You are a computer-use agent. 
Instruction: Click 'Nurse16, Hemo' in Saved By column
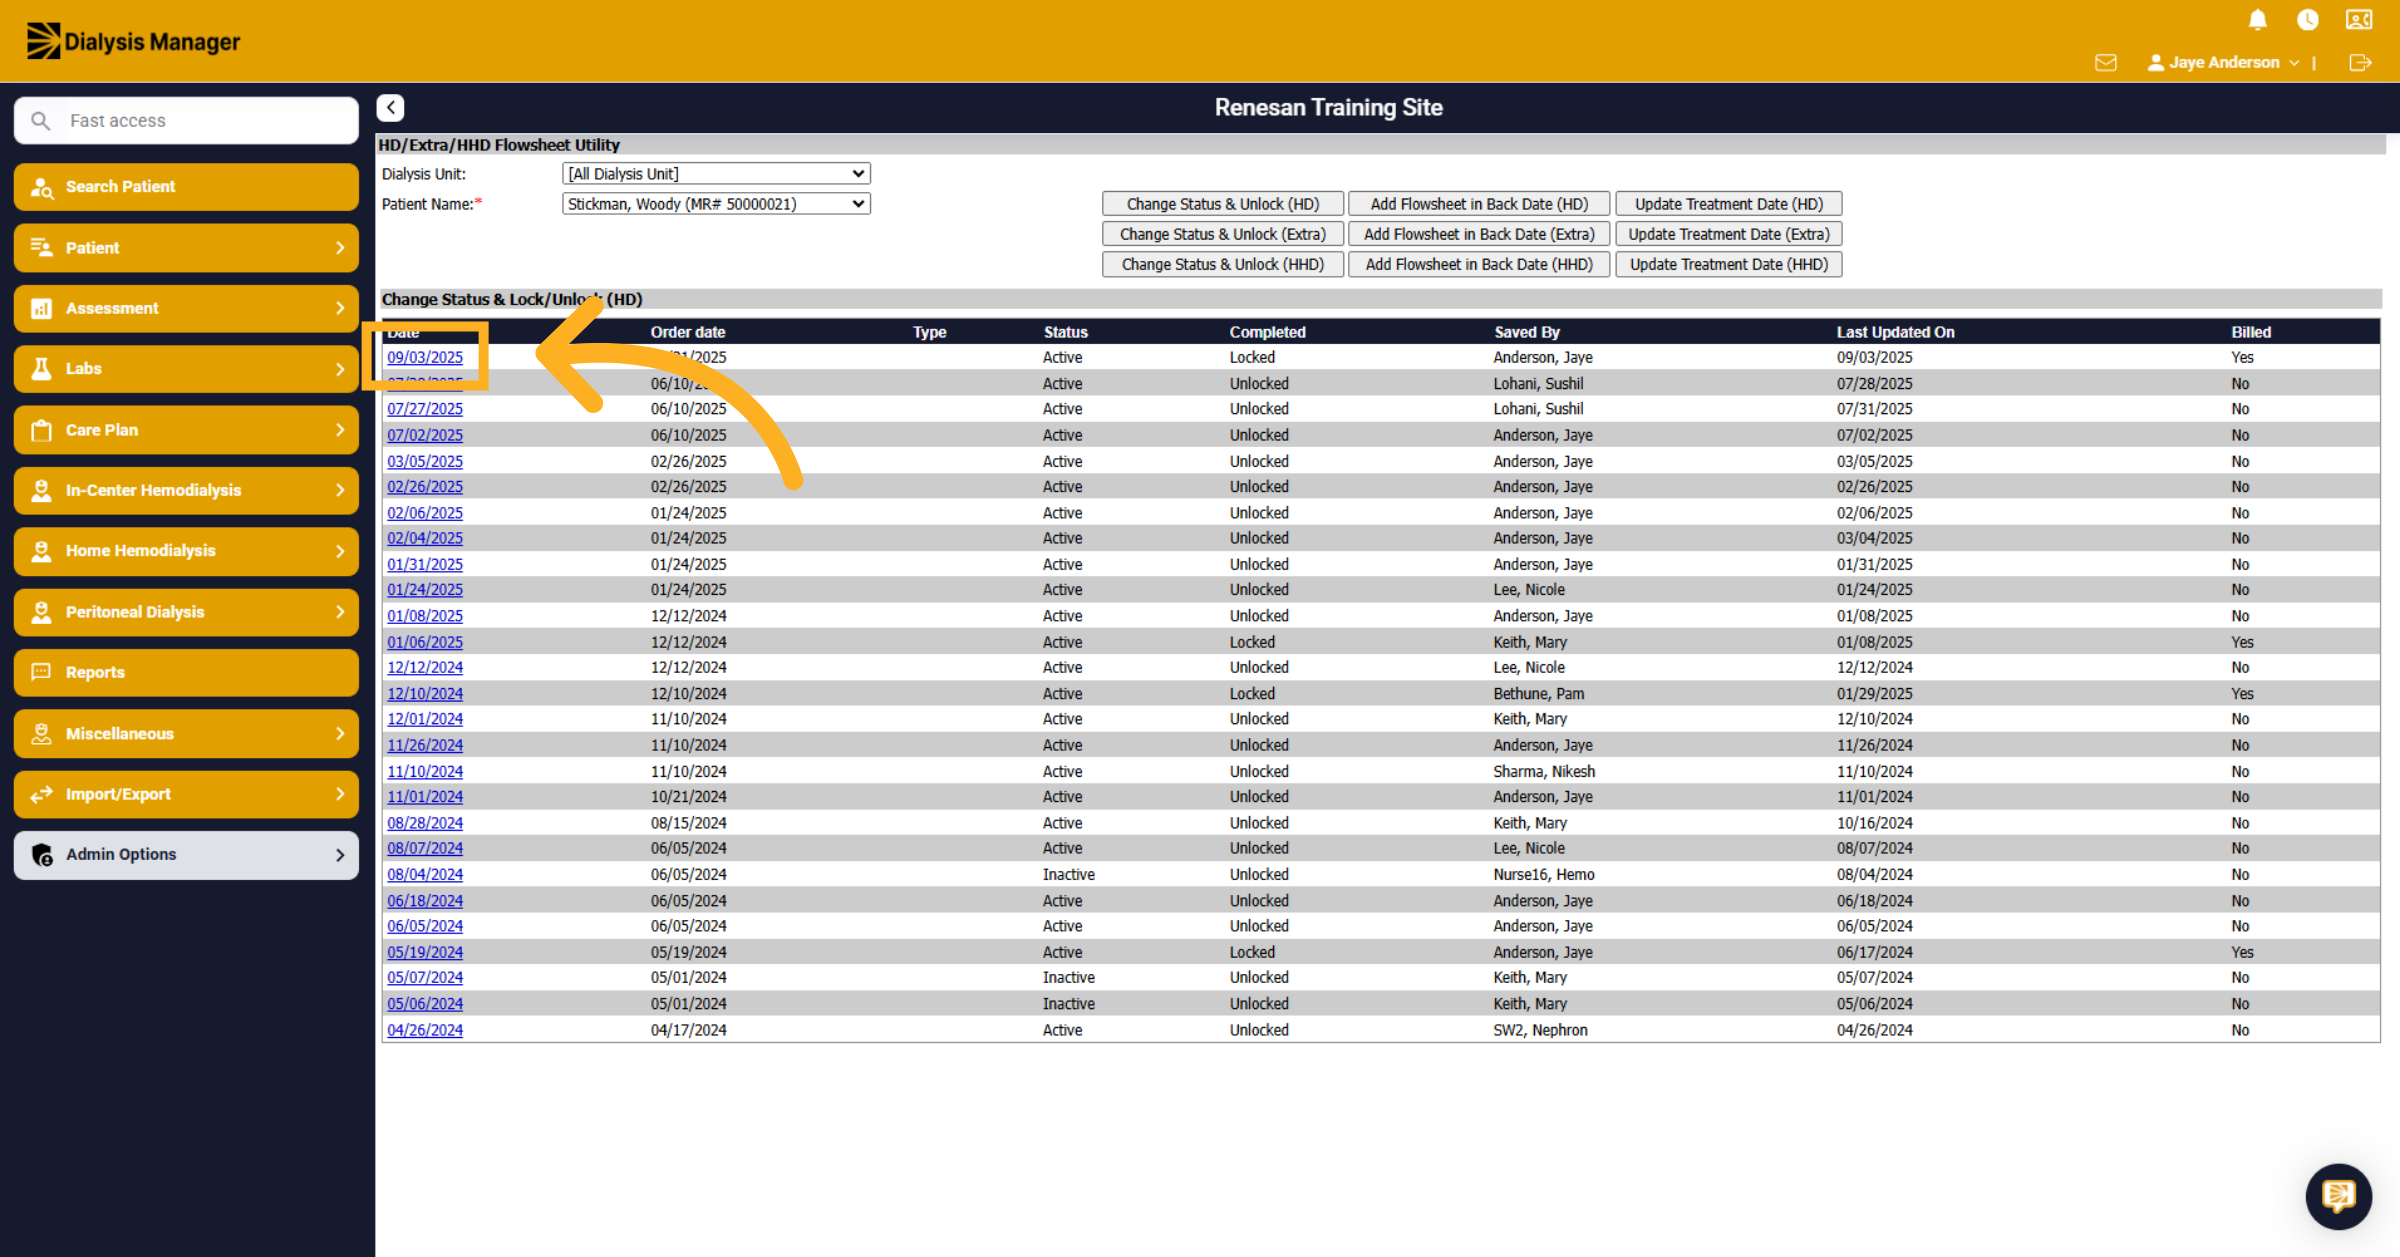pos(1543,874)
